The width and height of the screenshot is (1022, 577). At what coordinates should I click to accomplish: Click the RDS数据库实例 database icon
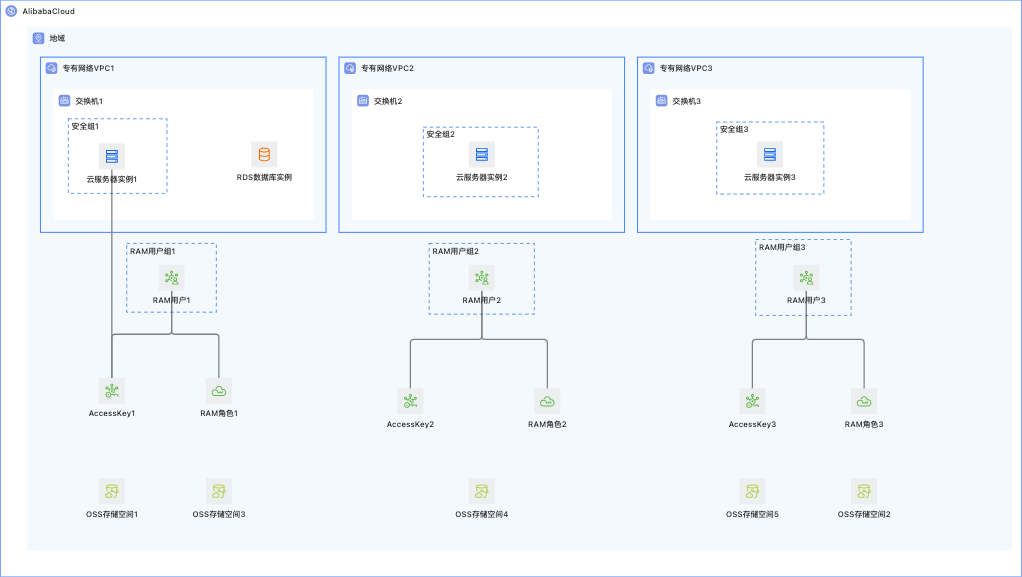pyautogui.click(x=264, y=155)
